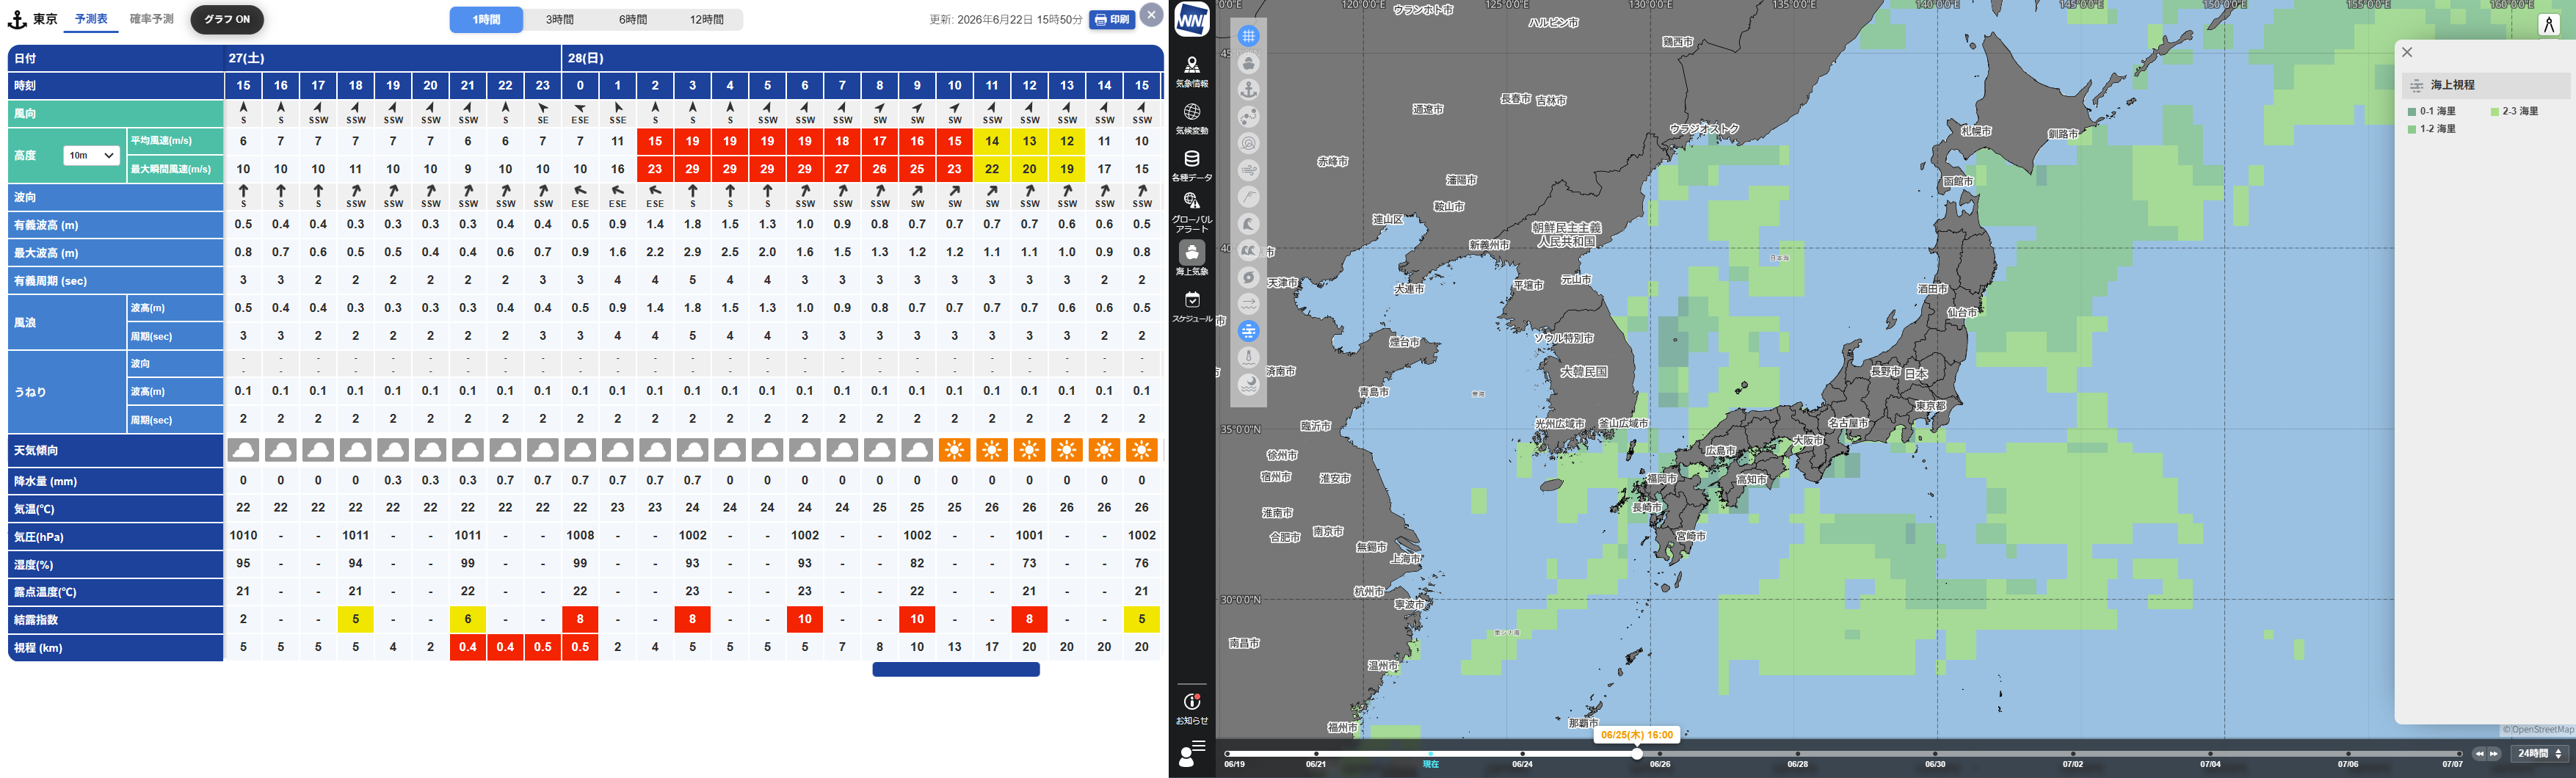Toggle the グラフ ON button
Viewport: 2576px width, 778px height.
pos(227,19)
